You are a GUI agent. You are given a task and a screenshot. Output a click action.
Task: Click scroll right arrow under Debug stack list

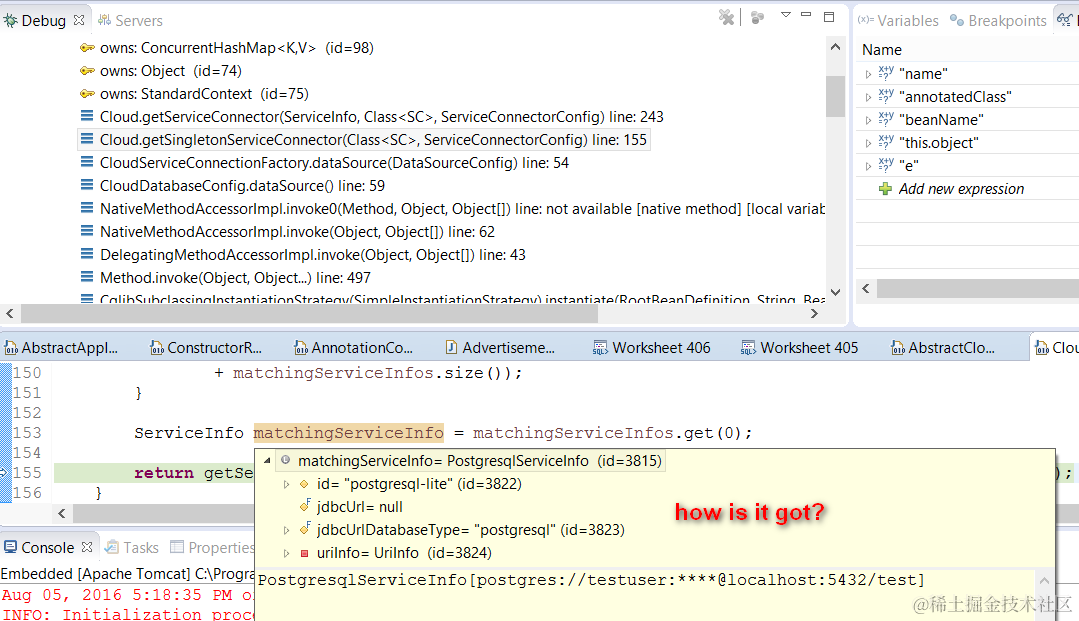(x=814, y=313)
